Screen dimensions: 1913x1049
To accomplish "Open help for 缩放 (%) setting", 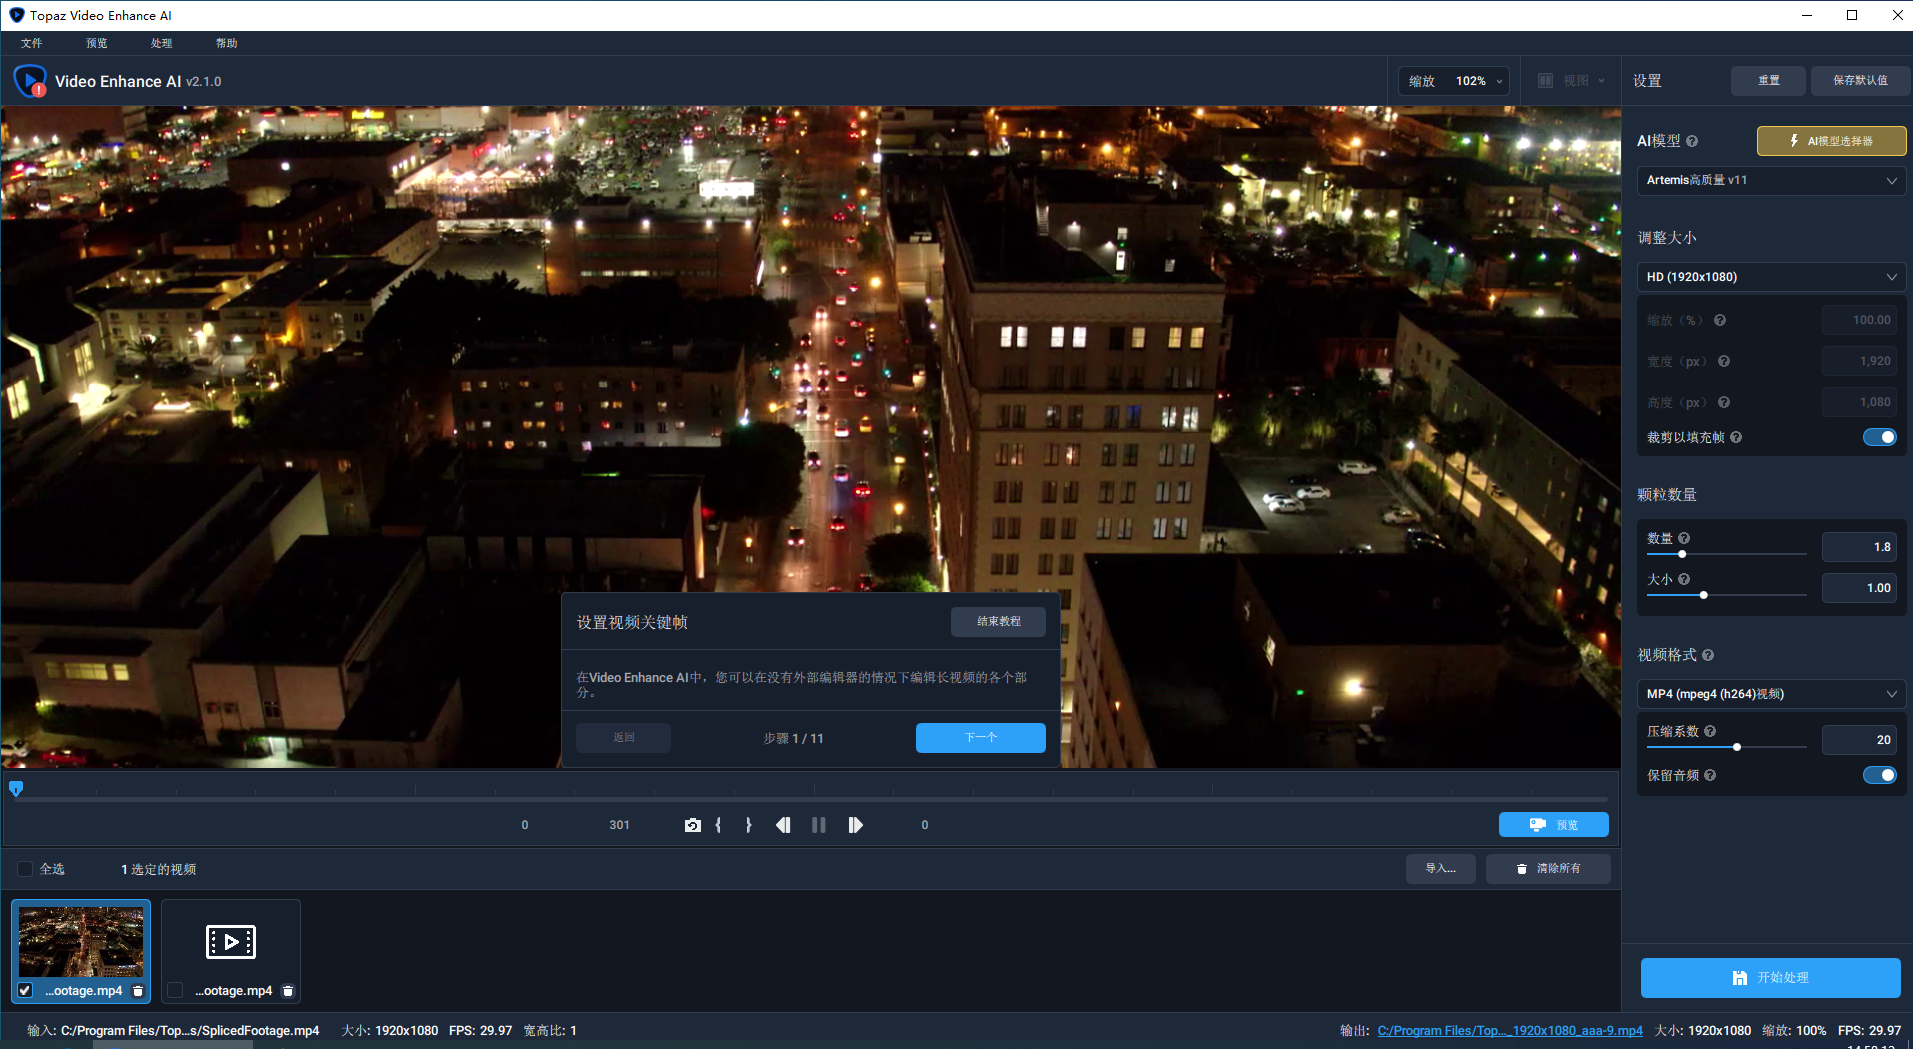I will click(x=1720, y=320).
